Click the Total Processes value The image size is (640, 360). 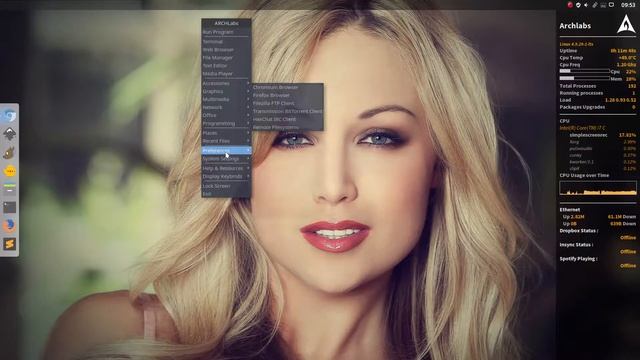click(632, 86)
